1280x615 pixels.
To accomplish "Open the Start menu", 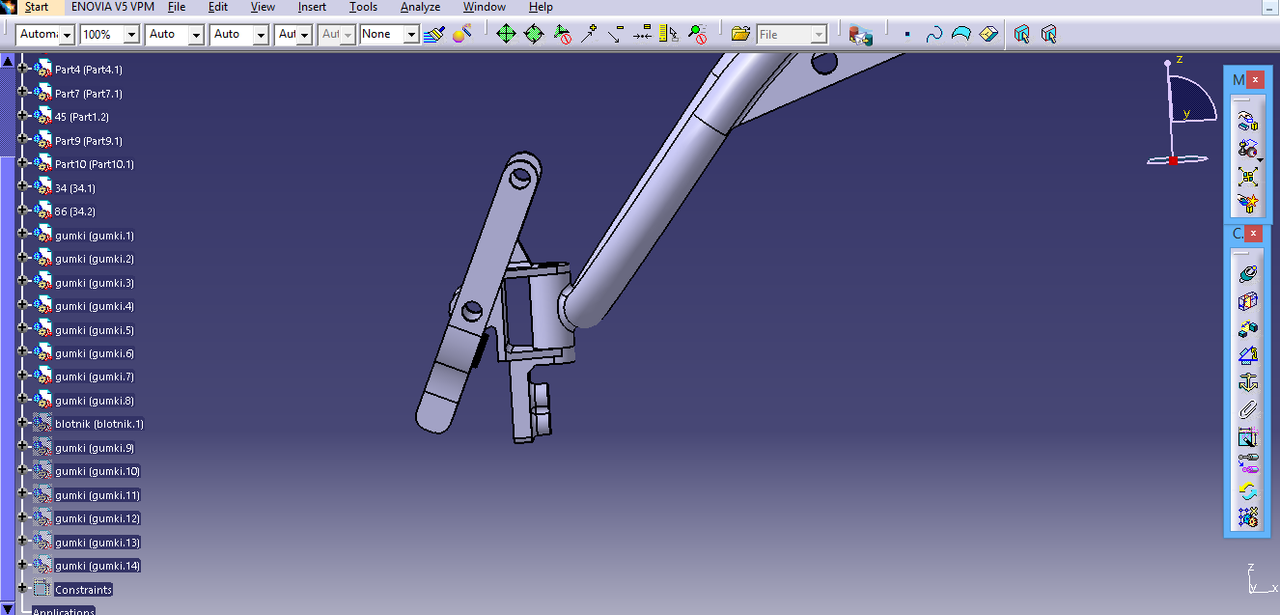I will pos(36,7).
